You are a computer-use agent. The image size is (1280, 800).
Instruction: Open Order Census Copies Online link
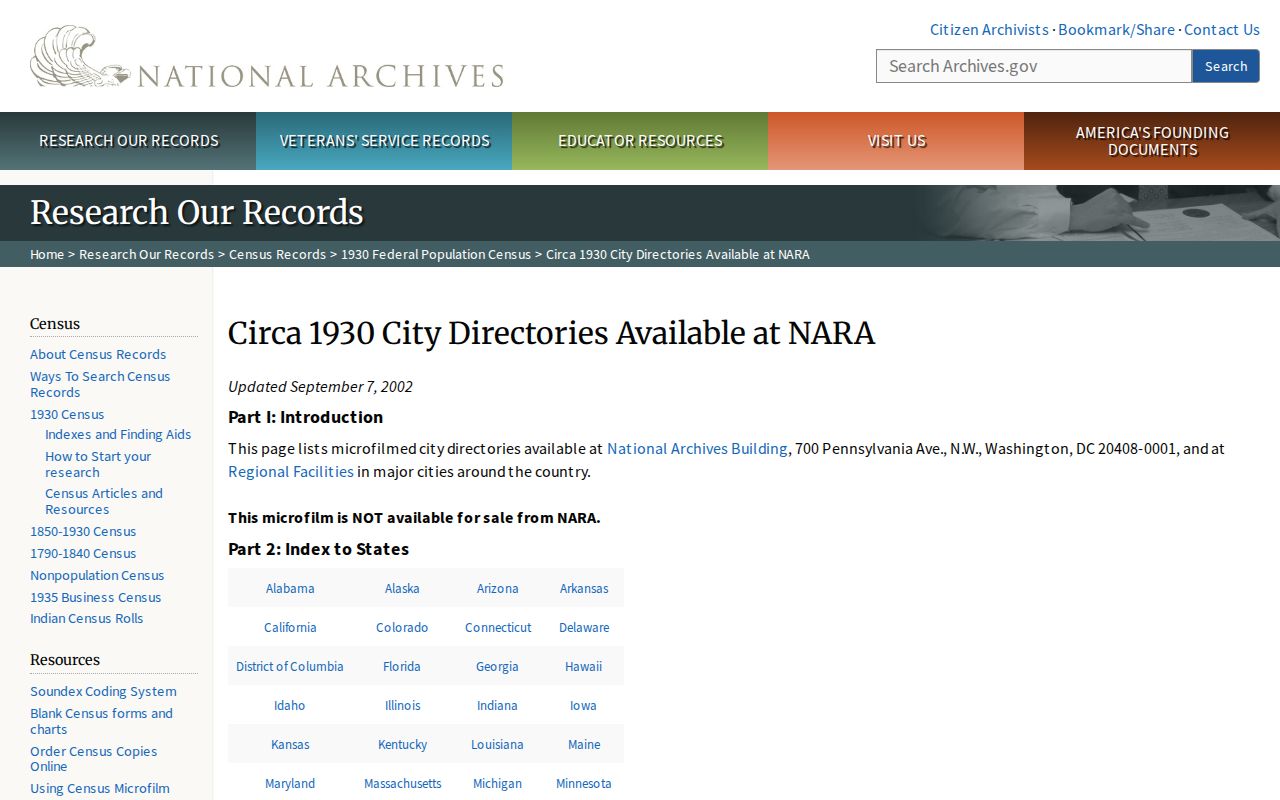point(93,759)
